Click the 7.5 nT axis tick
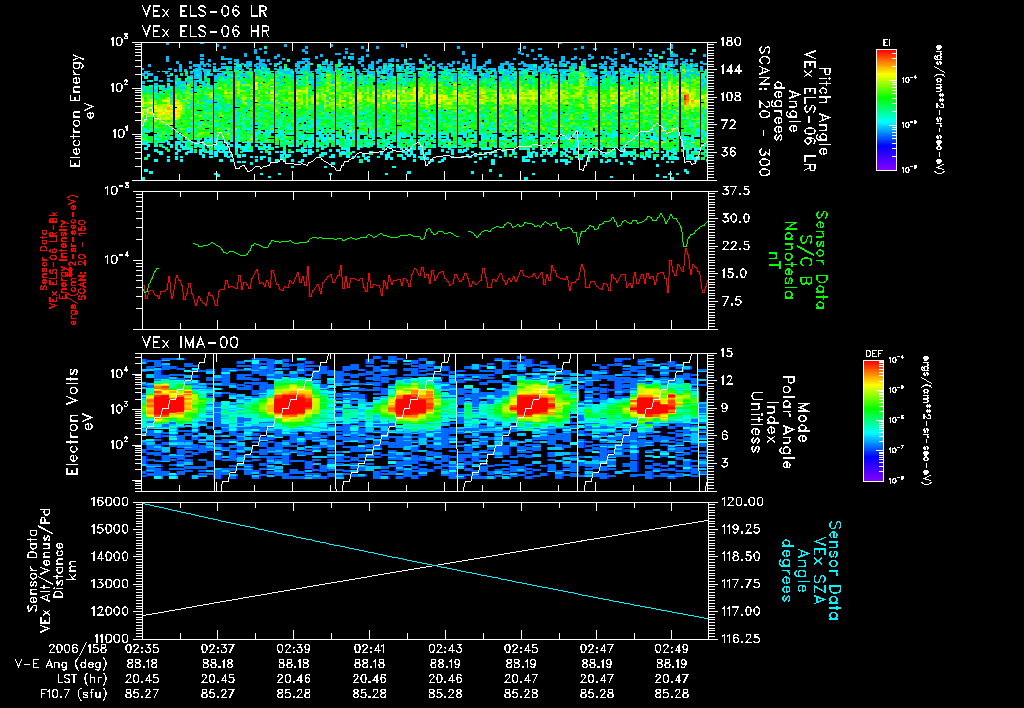This screenshot has width=1024, height=708. 731,301
